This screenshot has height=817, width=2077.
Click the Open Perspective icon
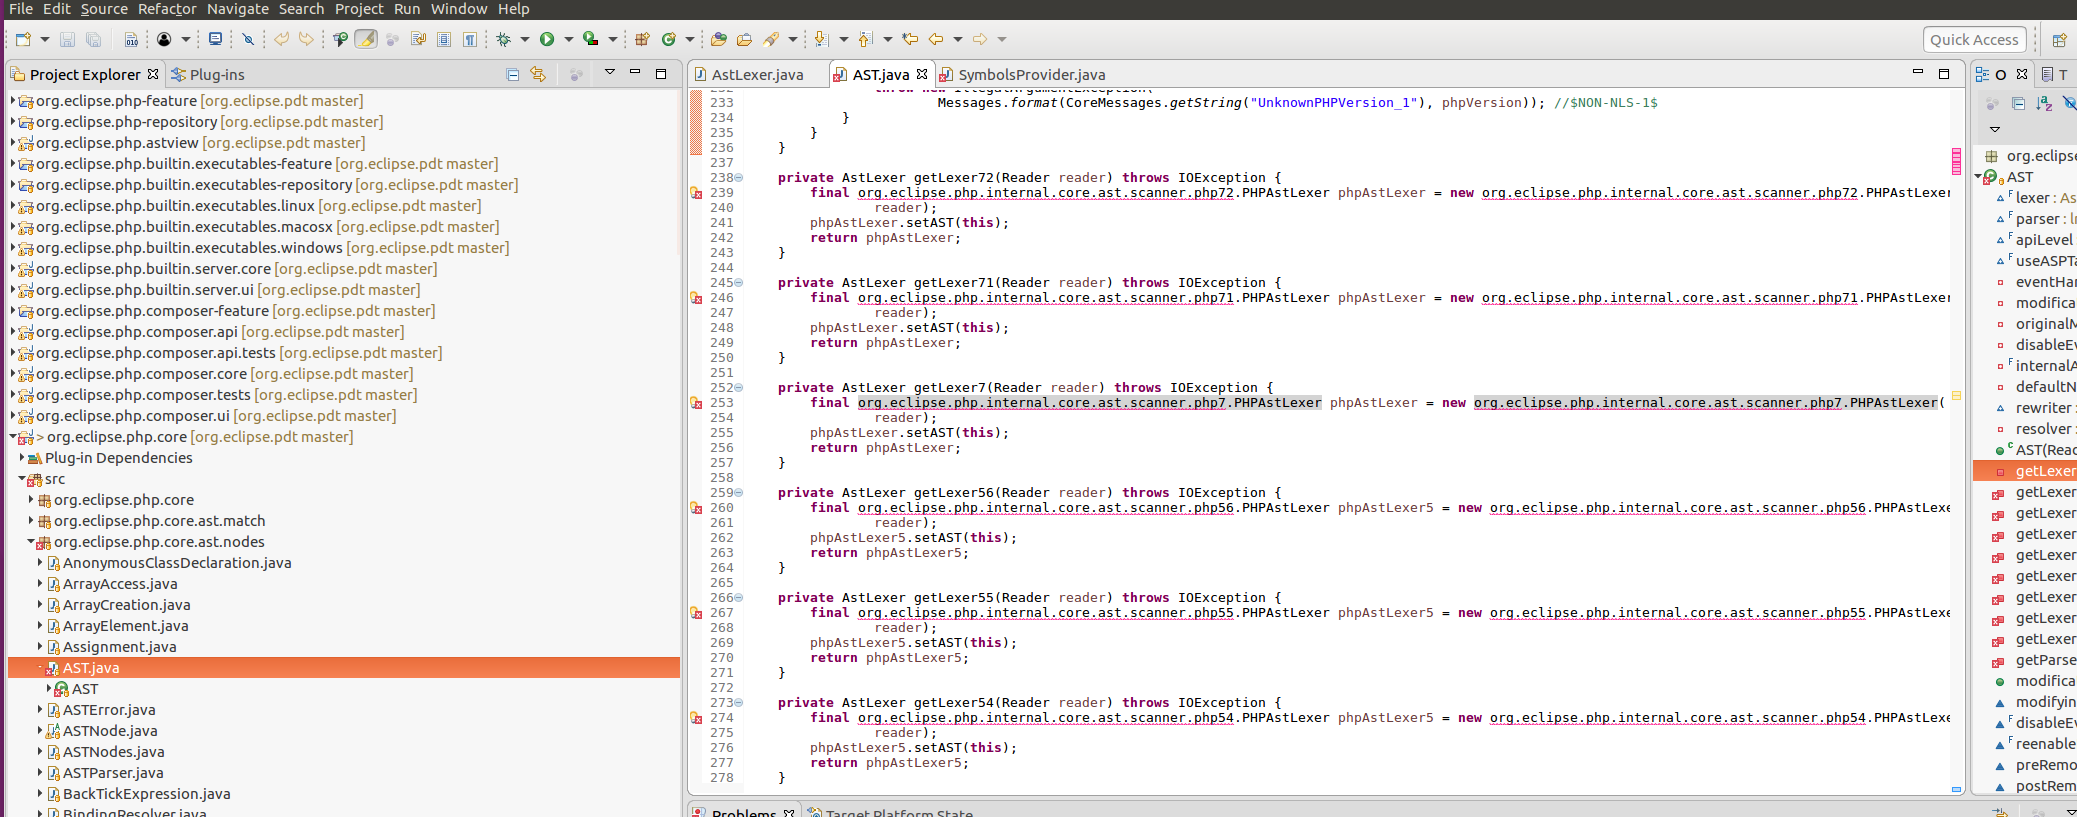2059,40
